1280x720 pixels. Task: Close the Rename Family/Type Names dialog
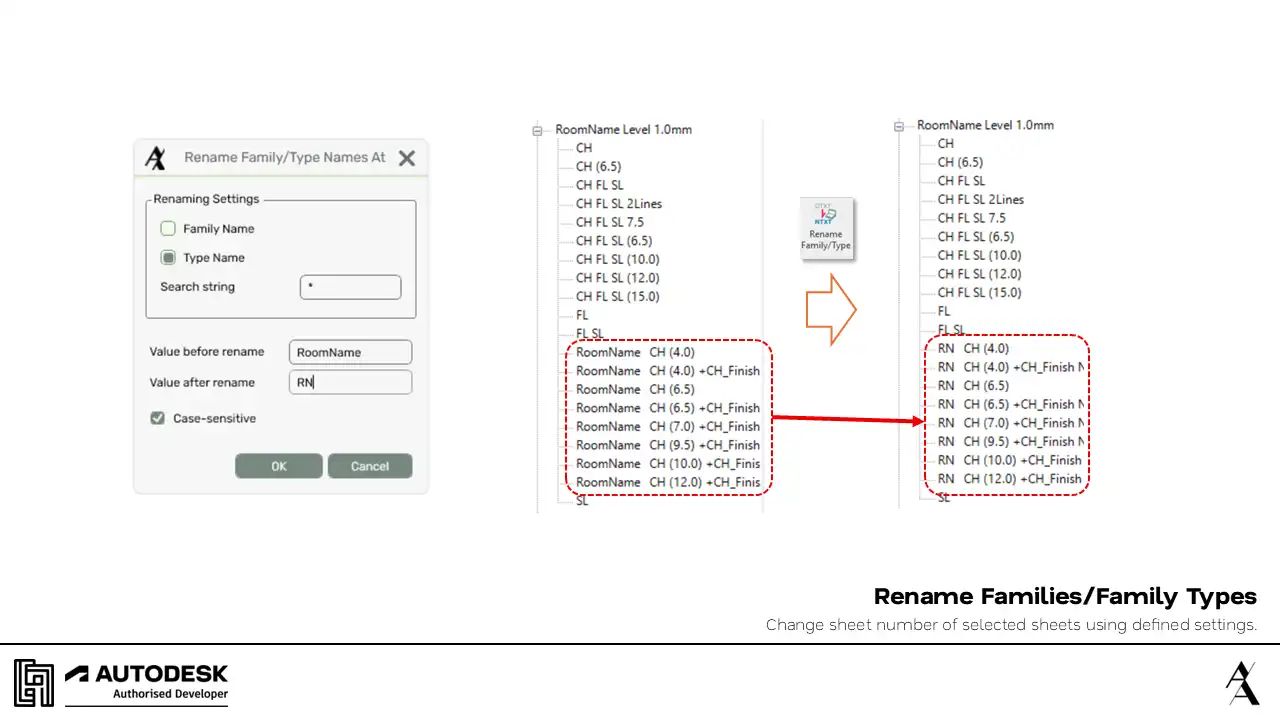click(x=406, y=158)
